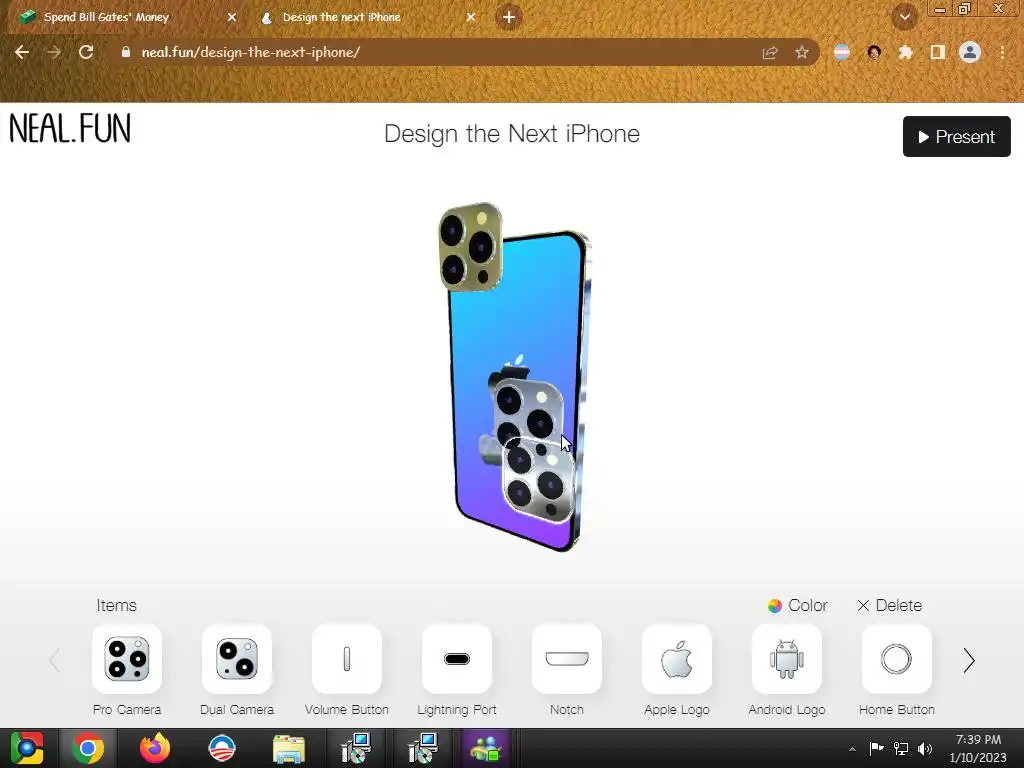
Task: Open network status tray icon
Action: point(901,749)
